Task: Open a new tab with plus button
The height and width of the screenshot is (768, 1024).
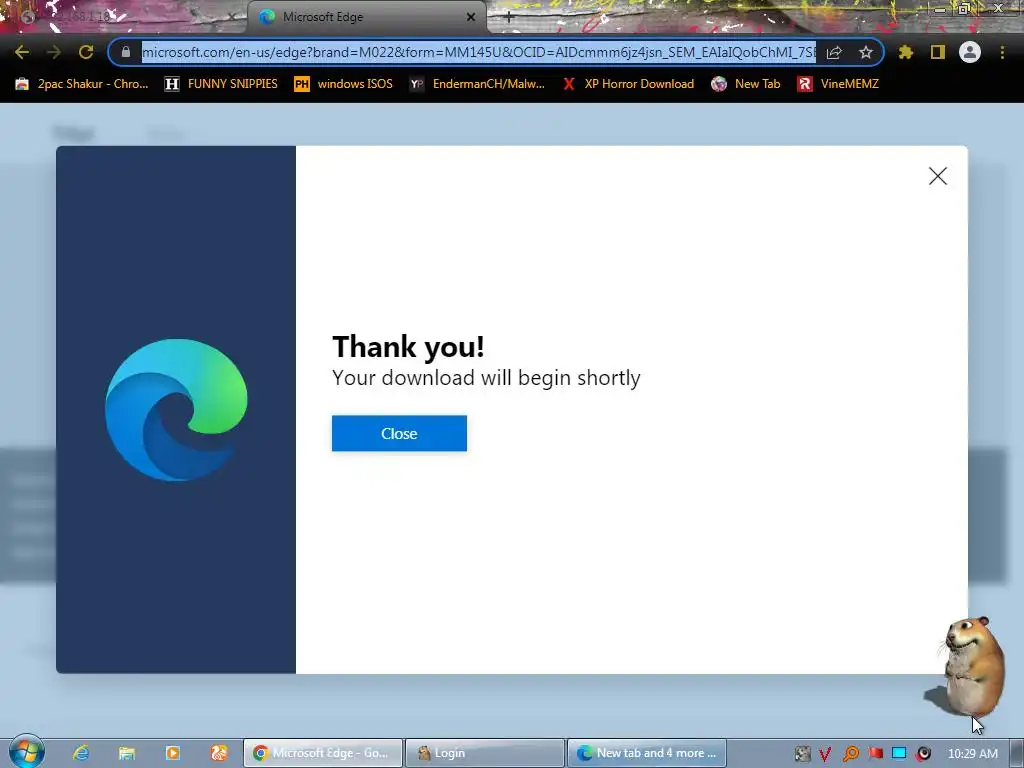Action: tap(509, 17)
